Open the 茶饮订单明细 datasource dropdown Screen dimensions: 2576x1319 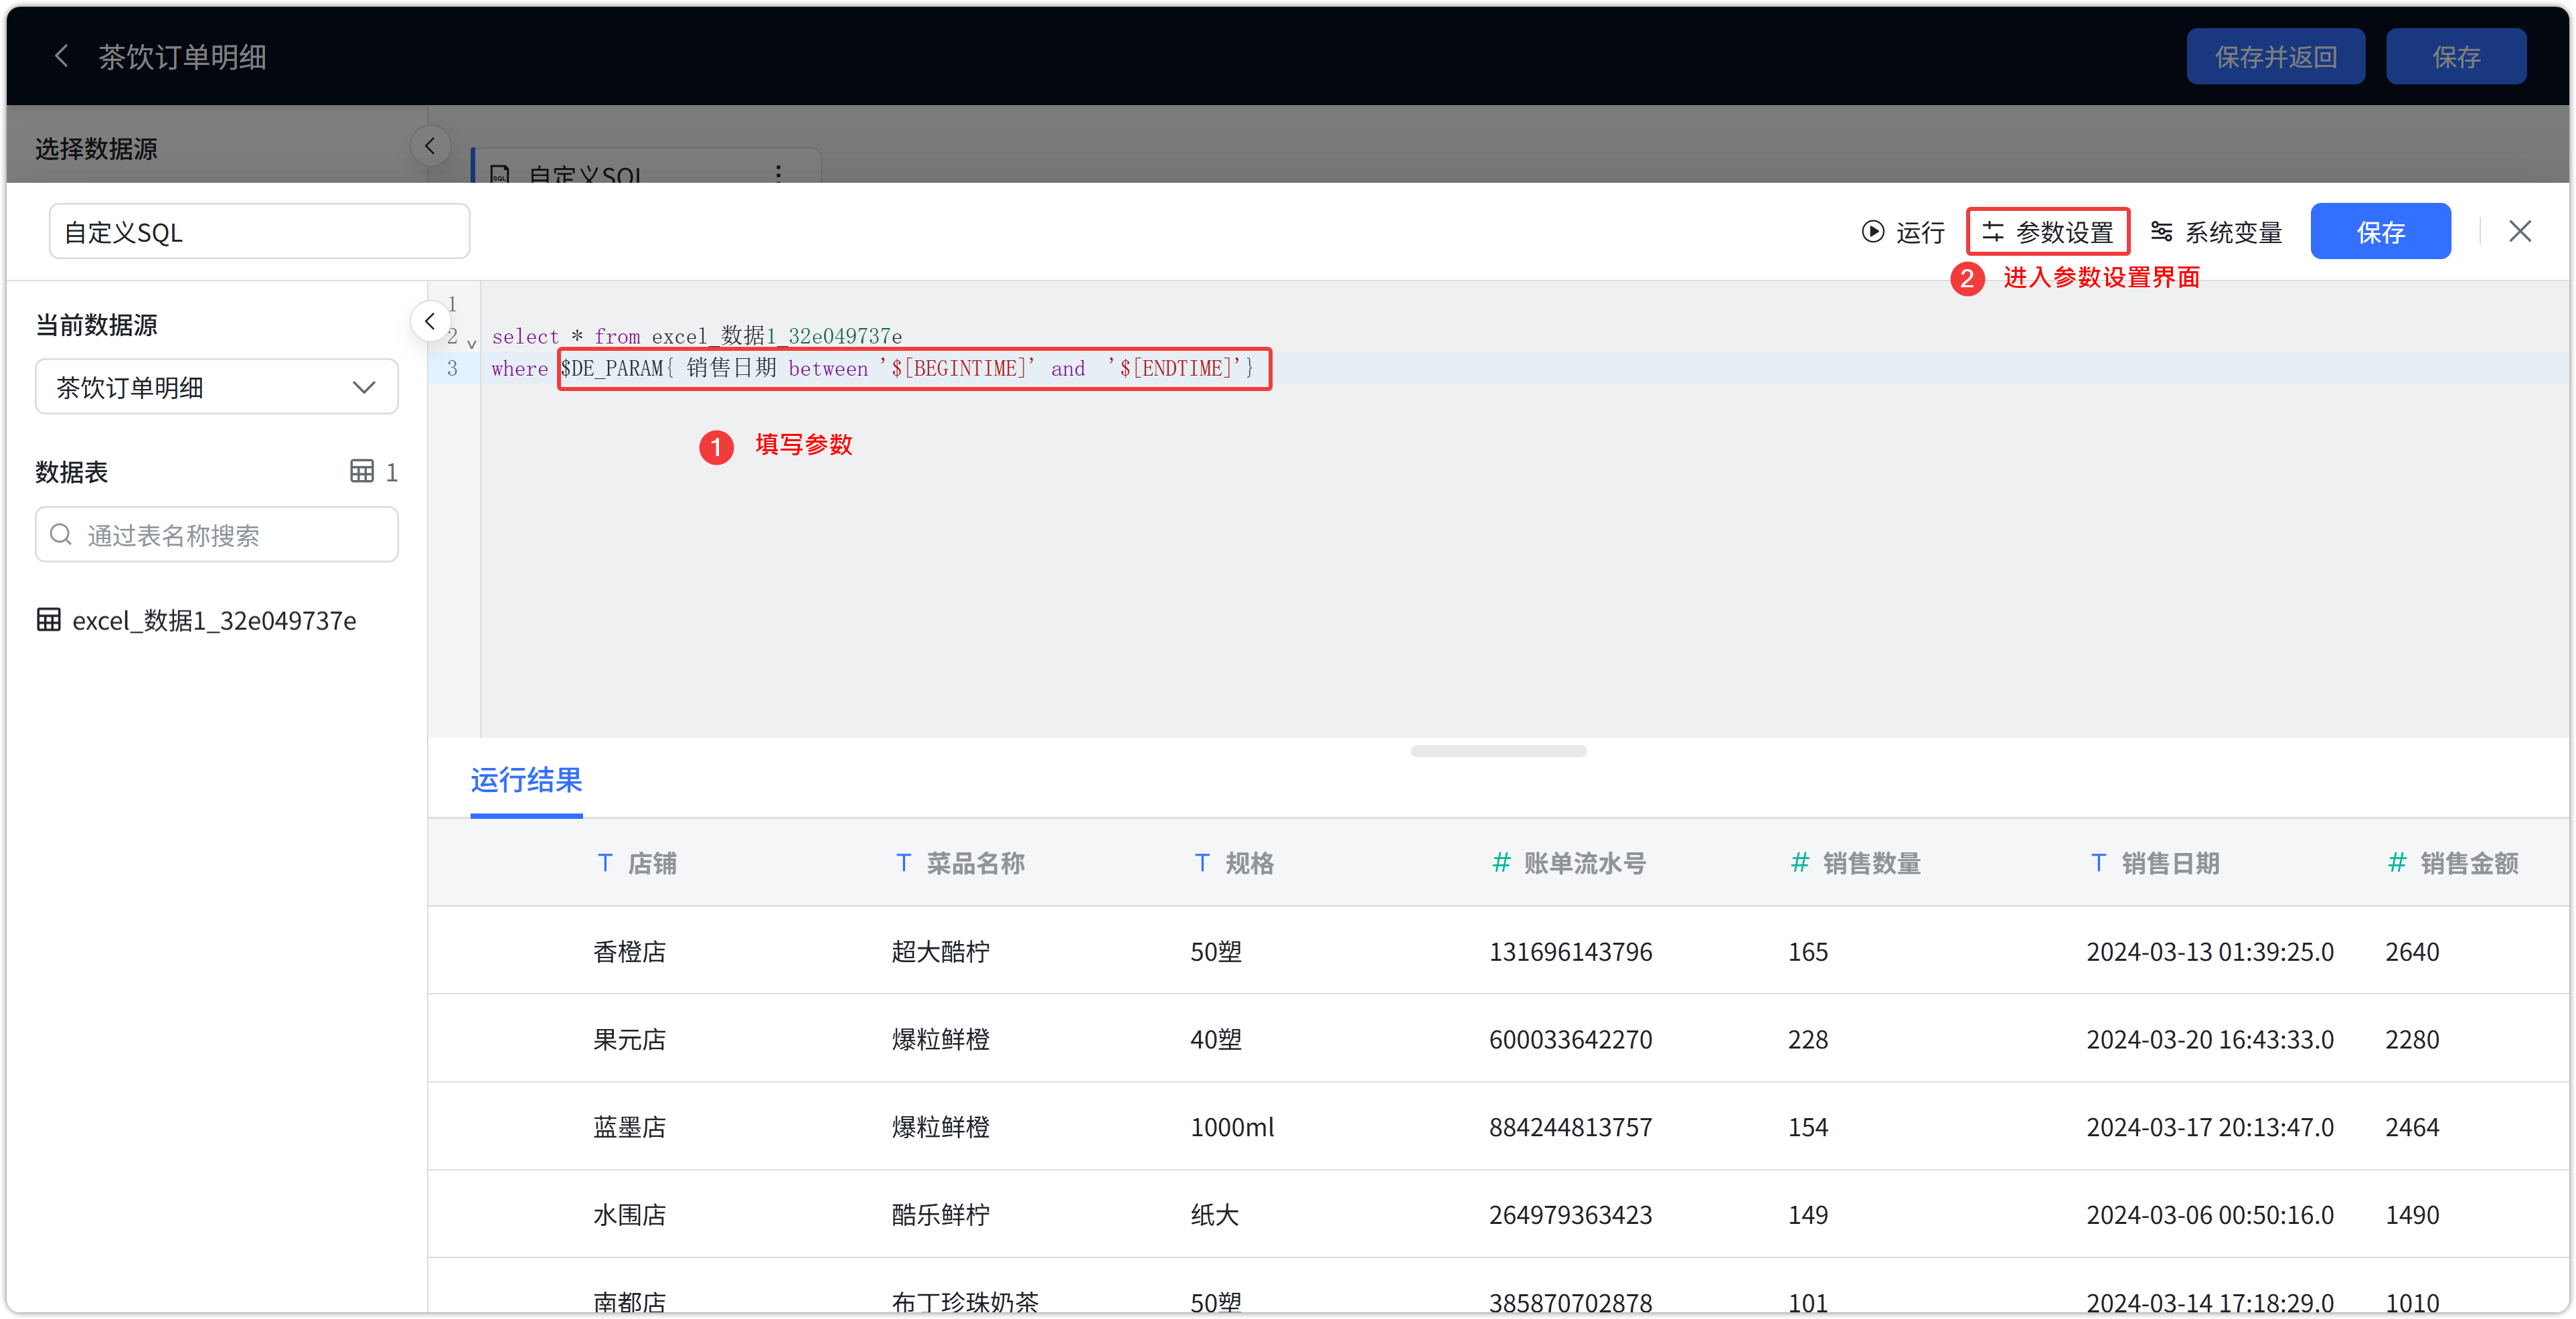216,387
